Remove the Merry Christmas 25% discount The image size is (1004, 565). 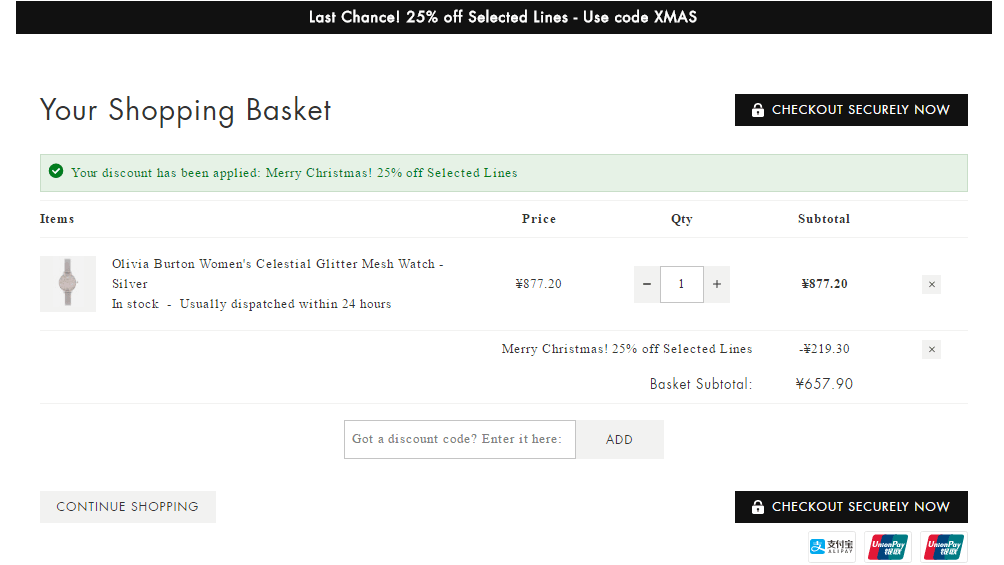932,349
